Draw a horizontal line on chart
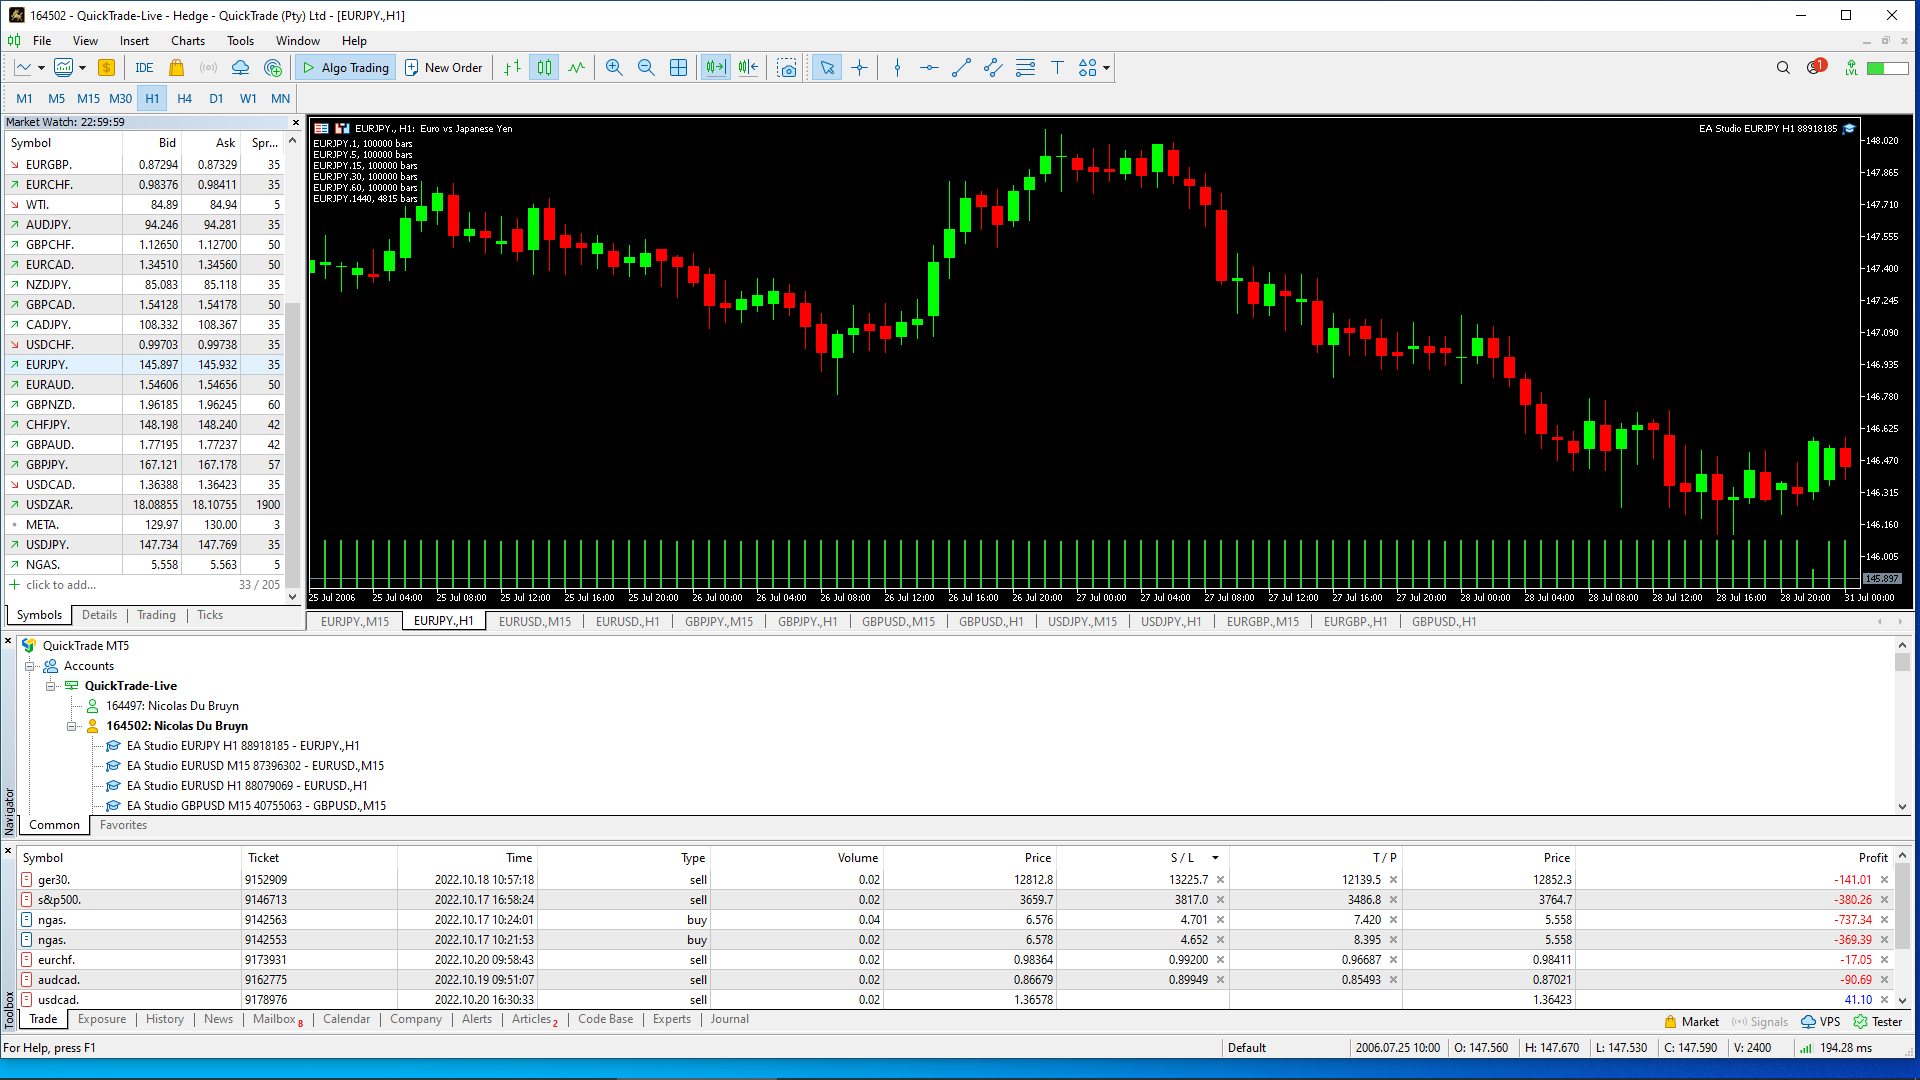The height and width of the screenshot is (1080, 1920). tap(929, 68)
